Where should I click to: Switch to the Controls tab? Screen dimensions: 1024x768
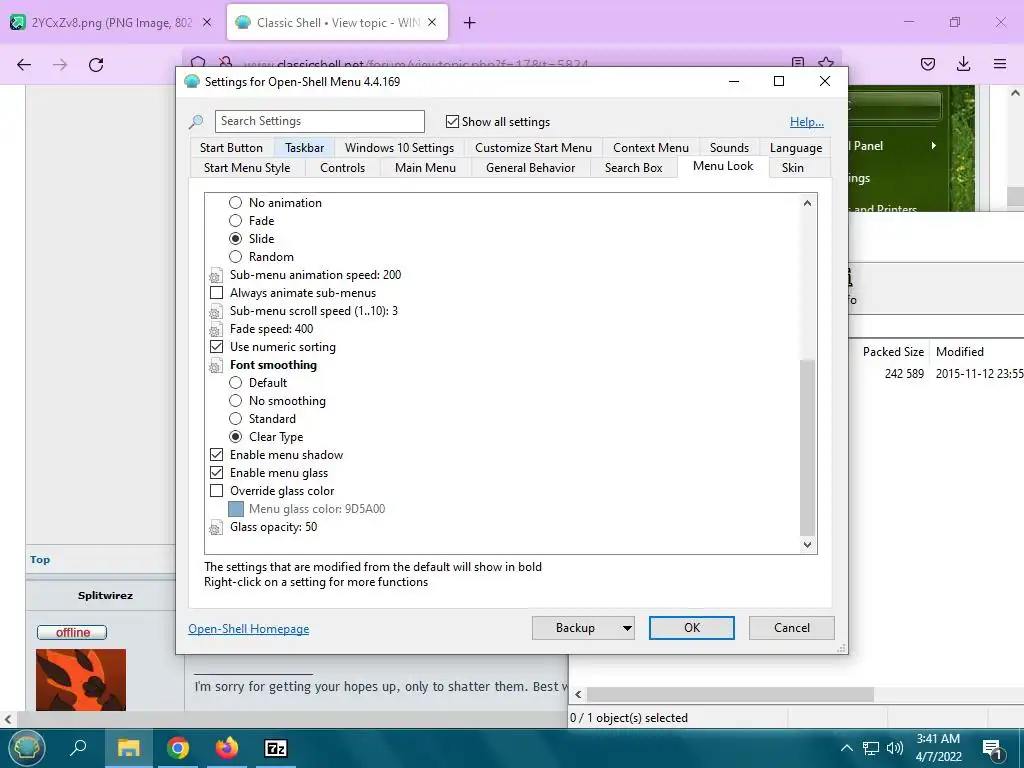342,168
